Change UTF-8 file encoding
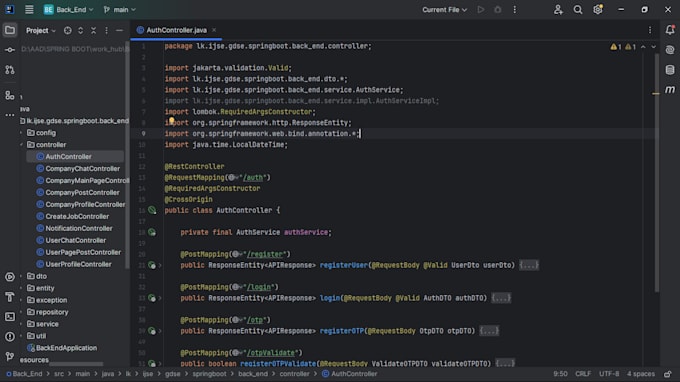 pyautogui.click(x=609, y=374)
